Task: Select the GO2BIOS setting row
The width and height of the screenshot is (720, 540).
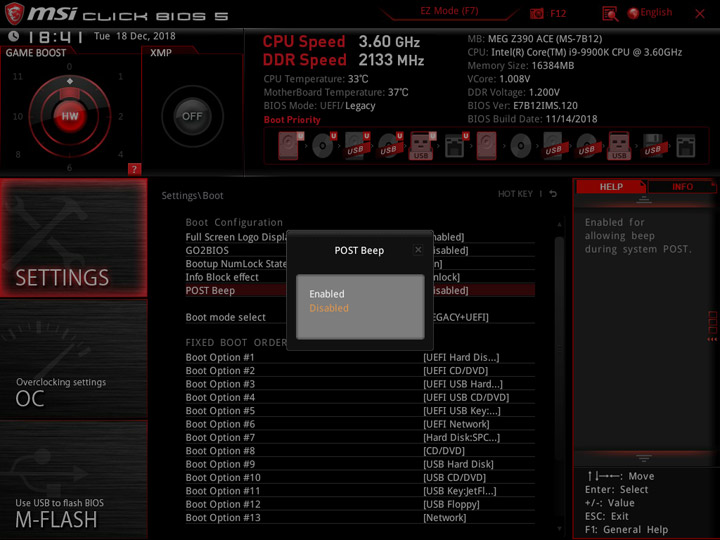Action: point(360,250)
